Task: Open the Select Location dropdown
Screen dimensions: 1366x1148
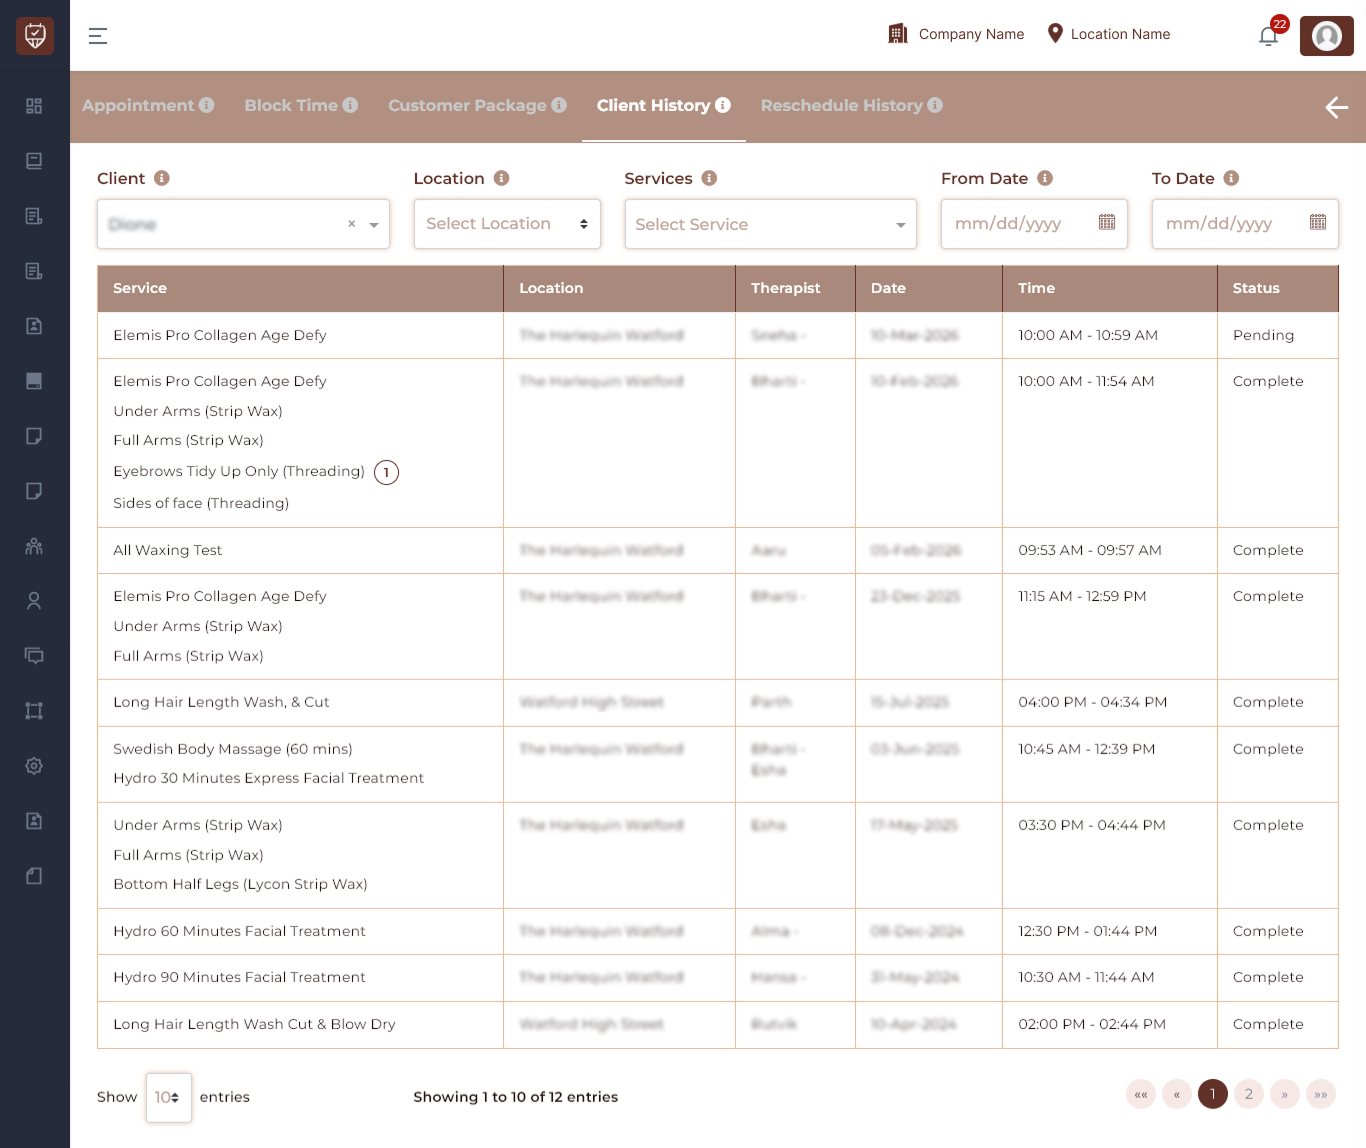Action: (507, 224)
